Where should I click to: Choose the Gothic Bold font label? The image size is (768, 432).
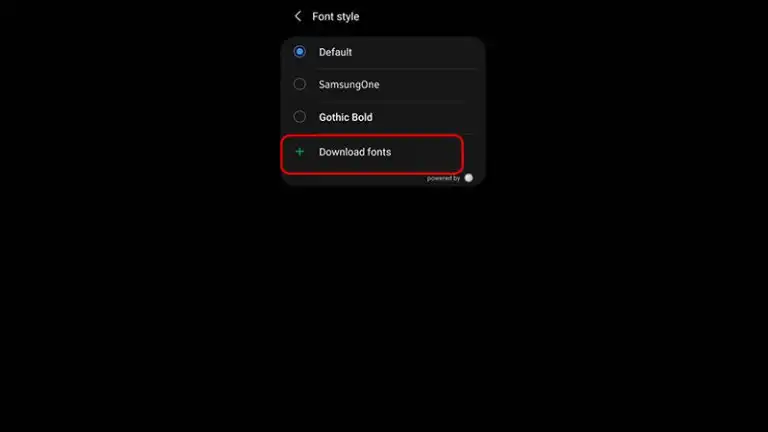346,117
